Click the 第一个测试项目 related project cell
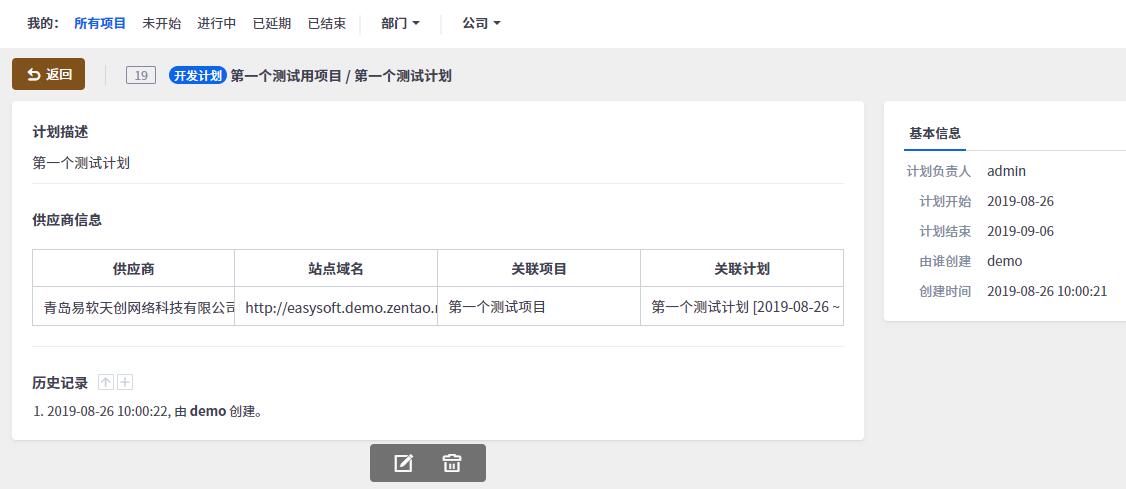The width and height of the screenshot is (1126, 489). point(498,307)
